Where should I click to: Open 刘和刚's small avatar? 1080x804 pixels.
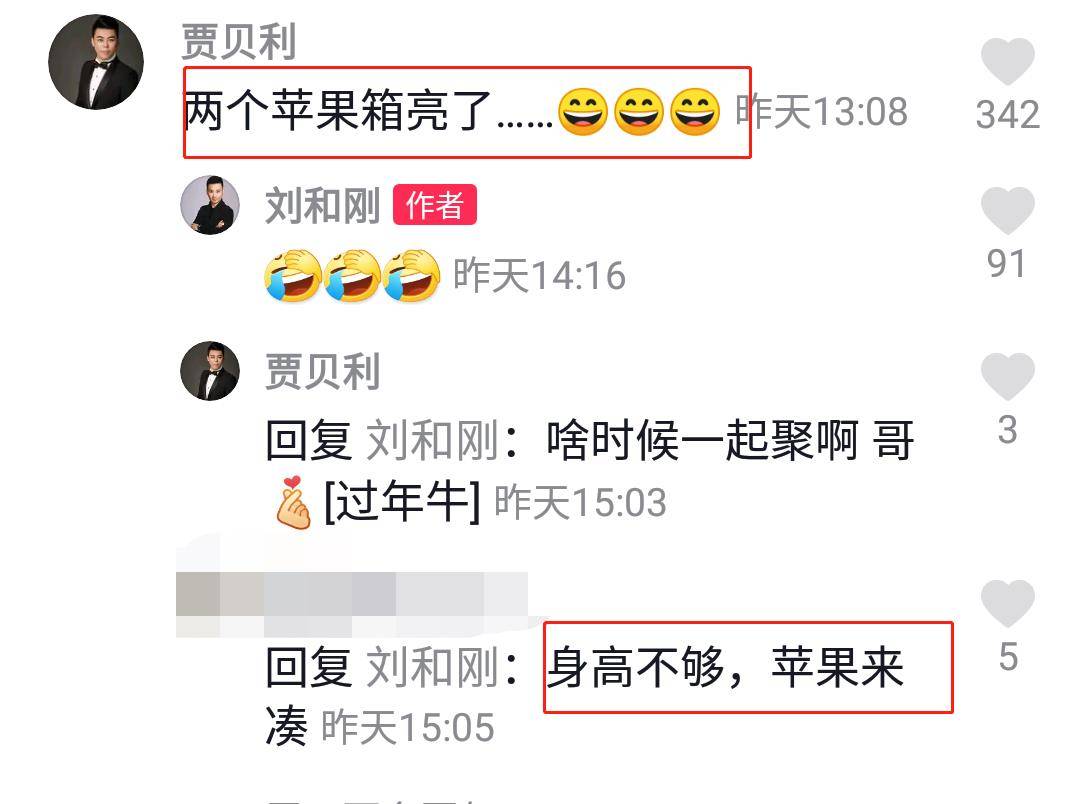(x=210, y=205)
